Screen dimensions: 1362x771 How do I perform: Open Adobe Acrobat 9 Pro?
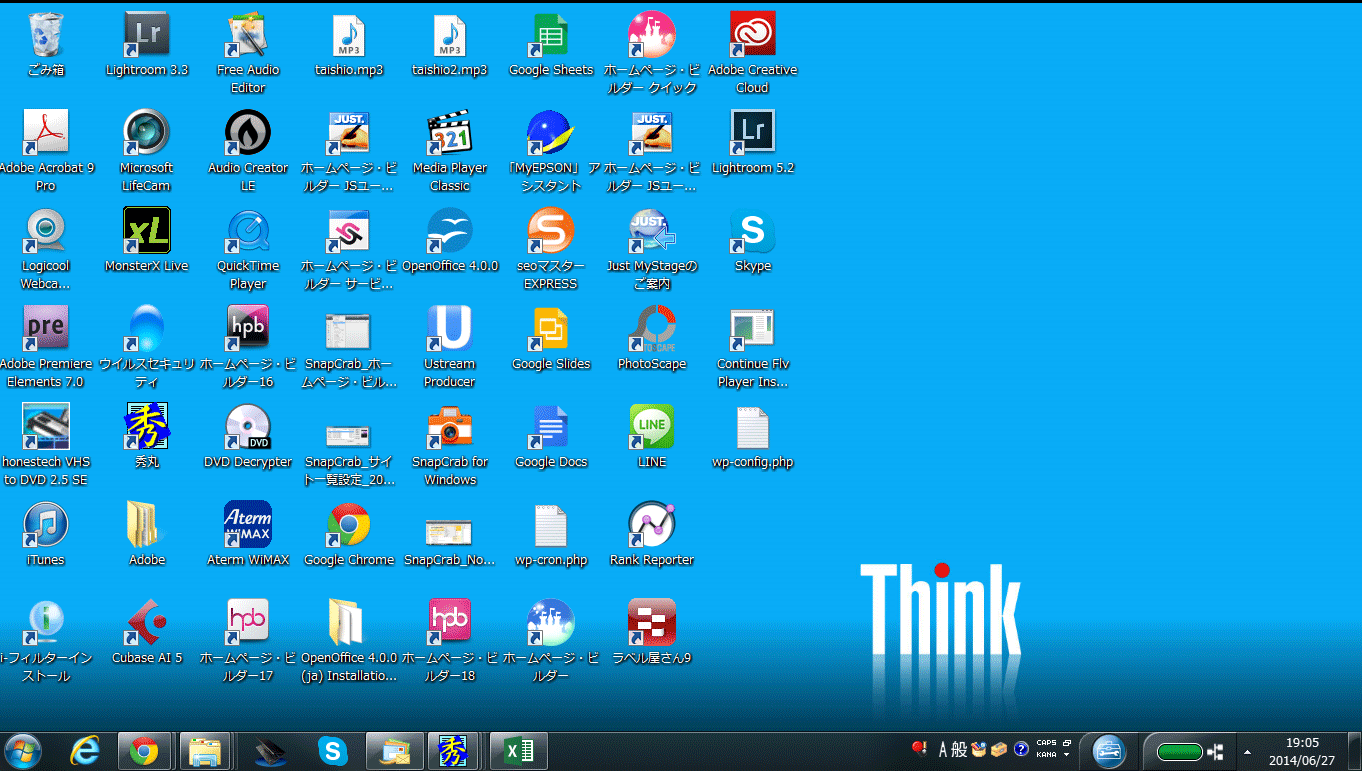pos(46,152)
